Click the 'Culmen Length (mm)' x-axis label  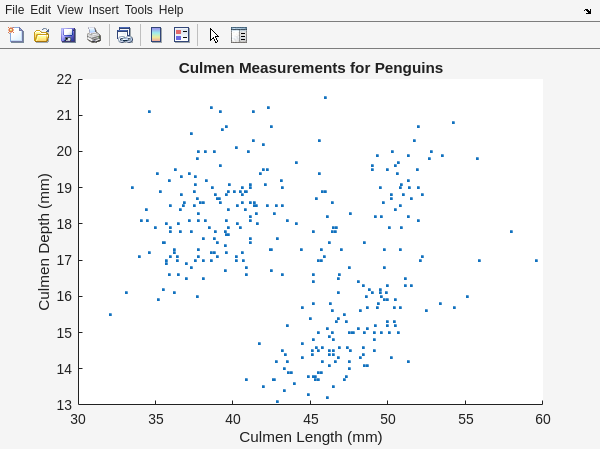(310, 437)
